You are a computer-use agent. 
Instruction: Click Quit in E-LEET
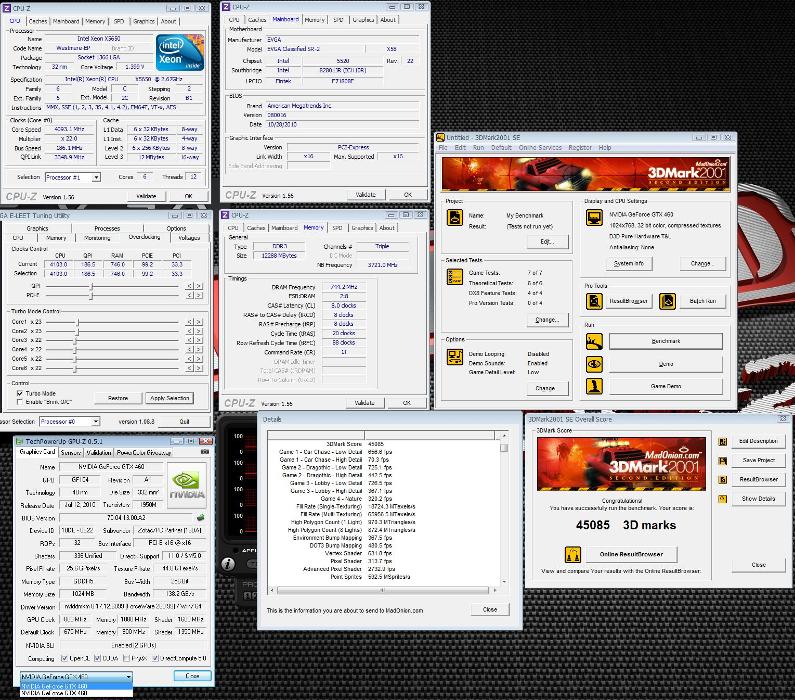[x=185, y=422]
